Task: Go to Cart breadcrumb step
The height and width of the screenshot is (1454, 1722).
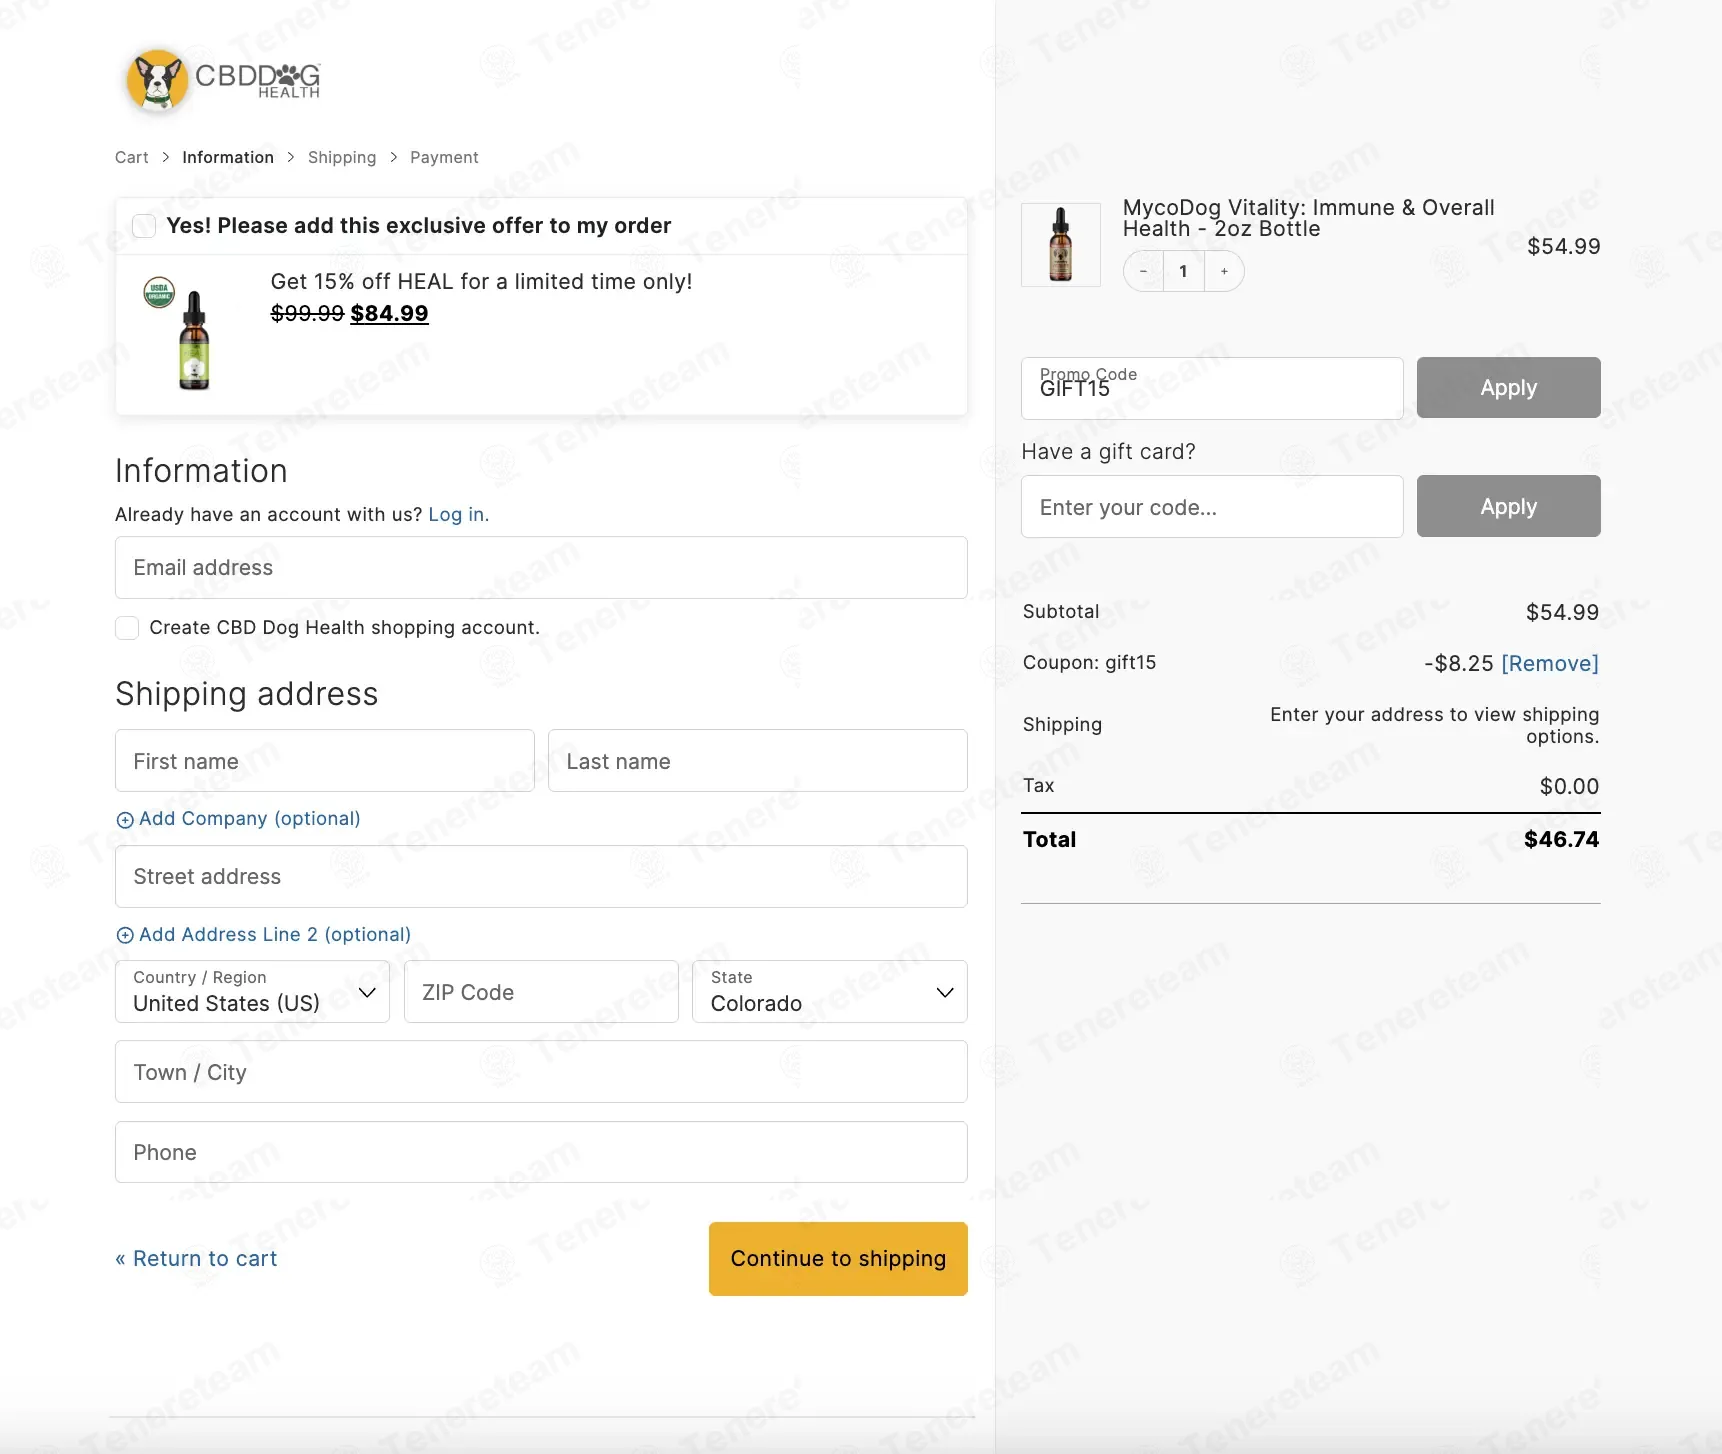Action: pos(132,158)
